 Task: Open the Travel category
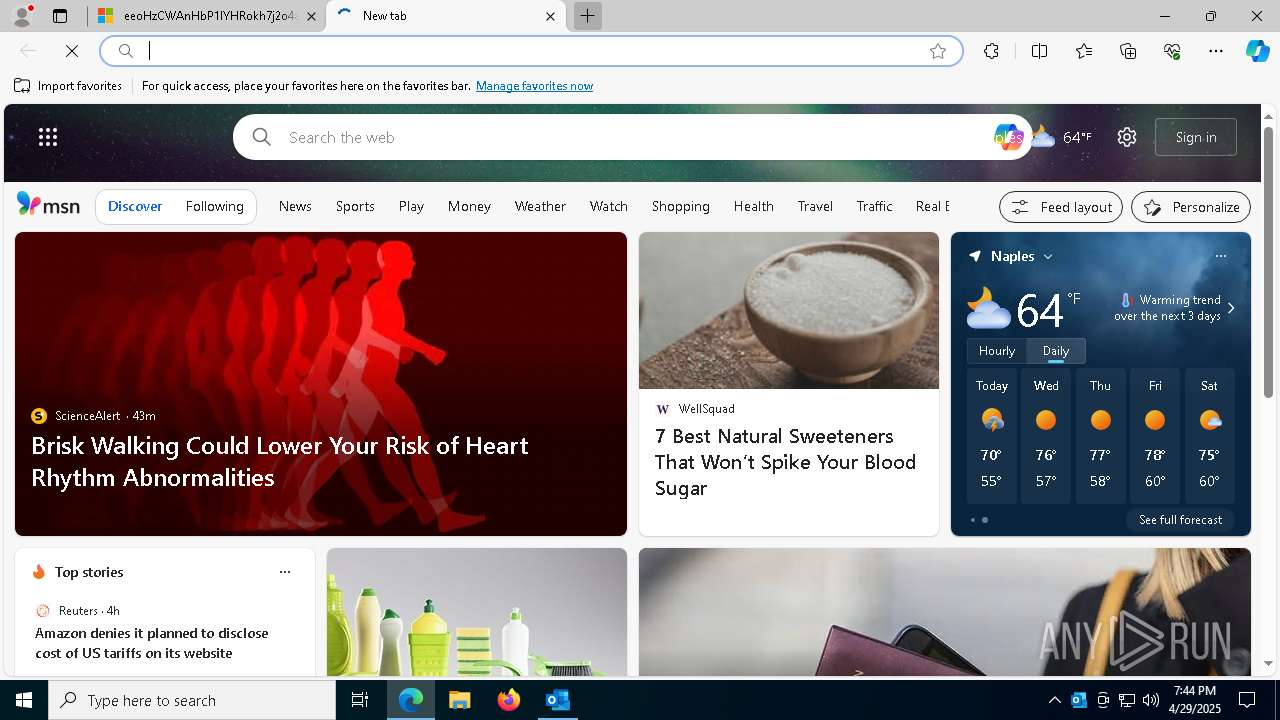pos(815,206)
